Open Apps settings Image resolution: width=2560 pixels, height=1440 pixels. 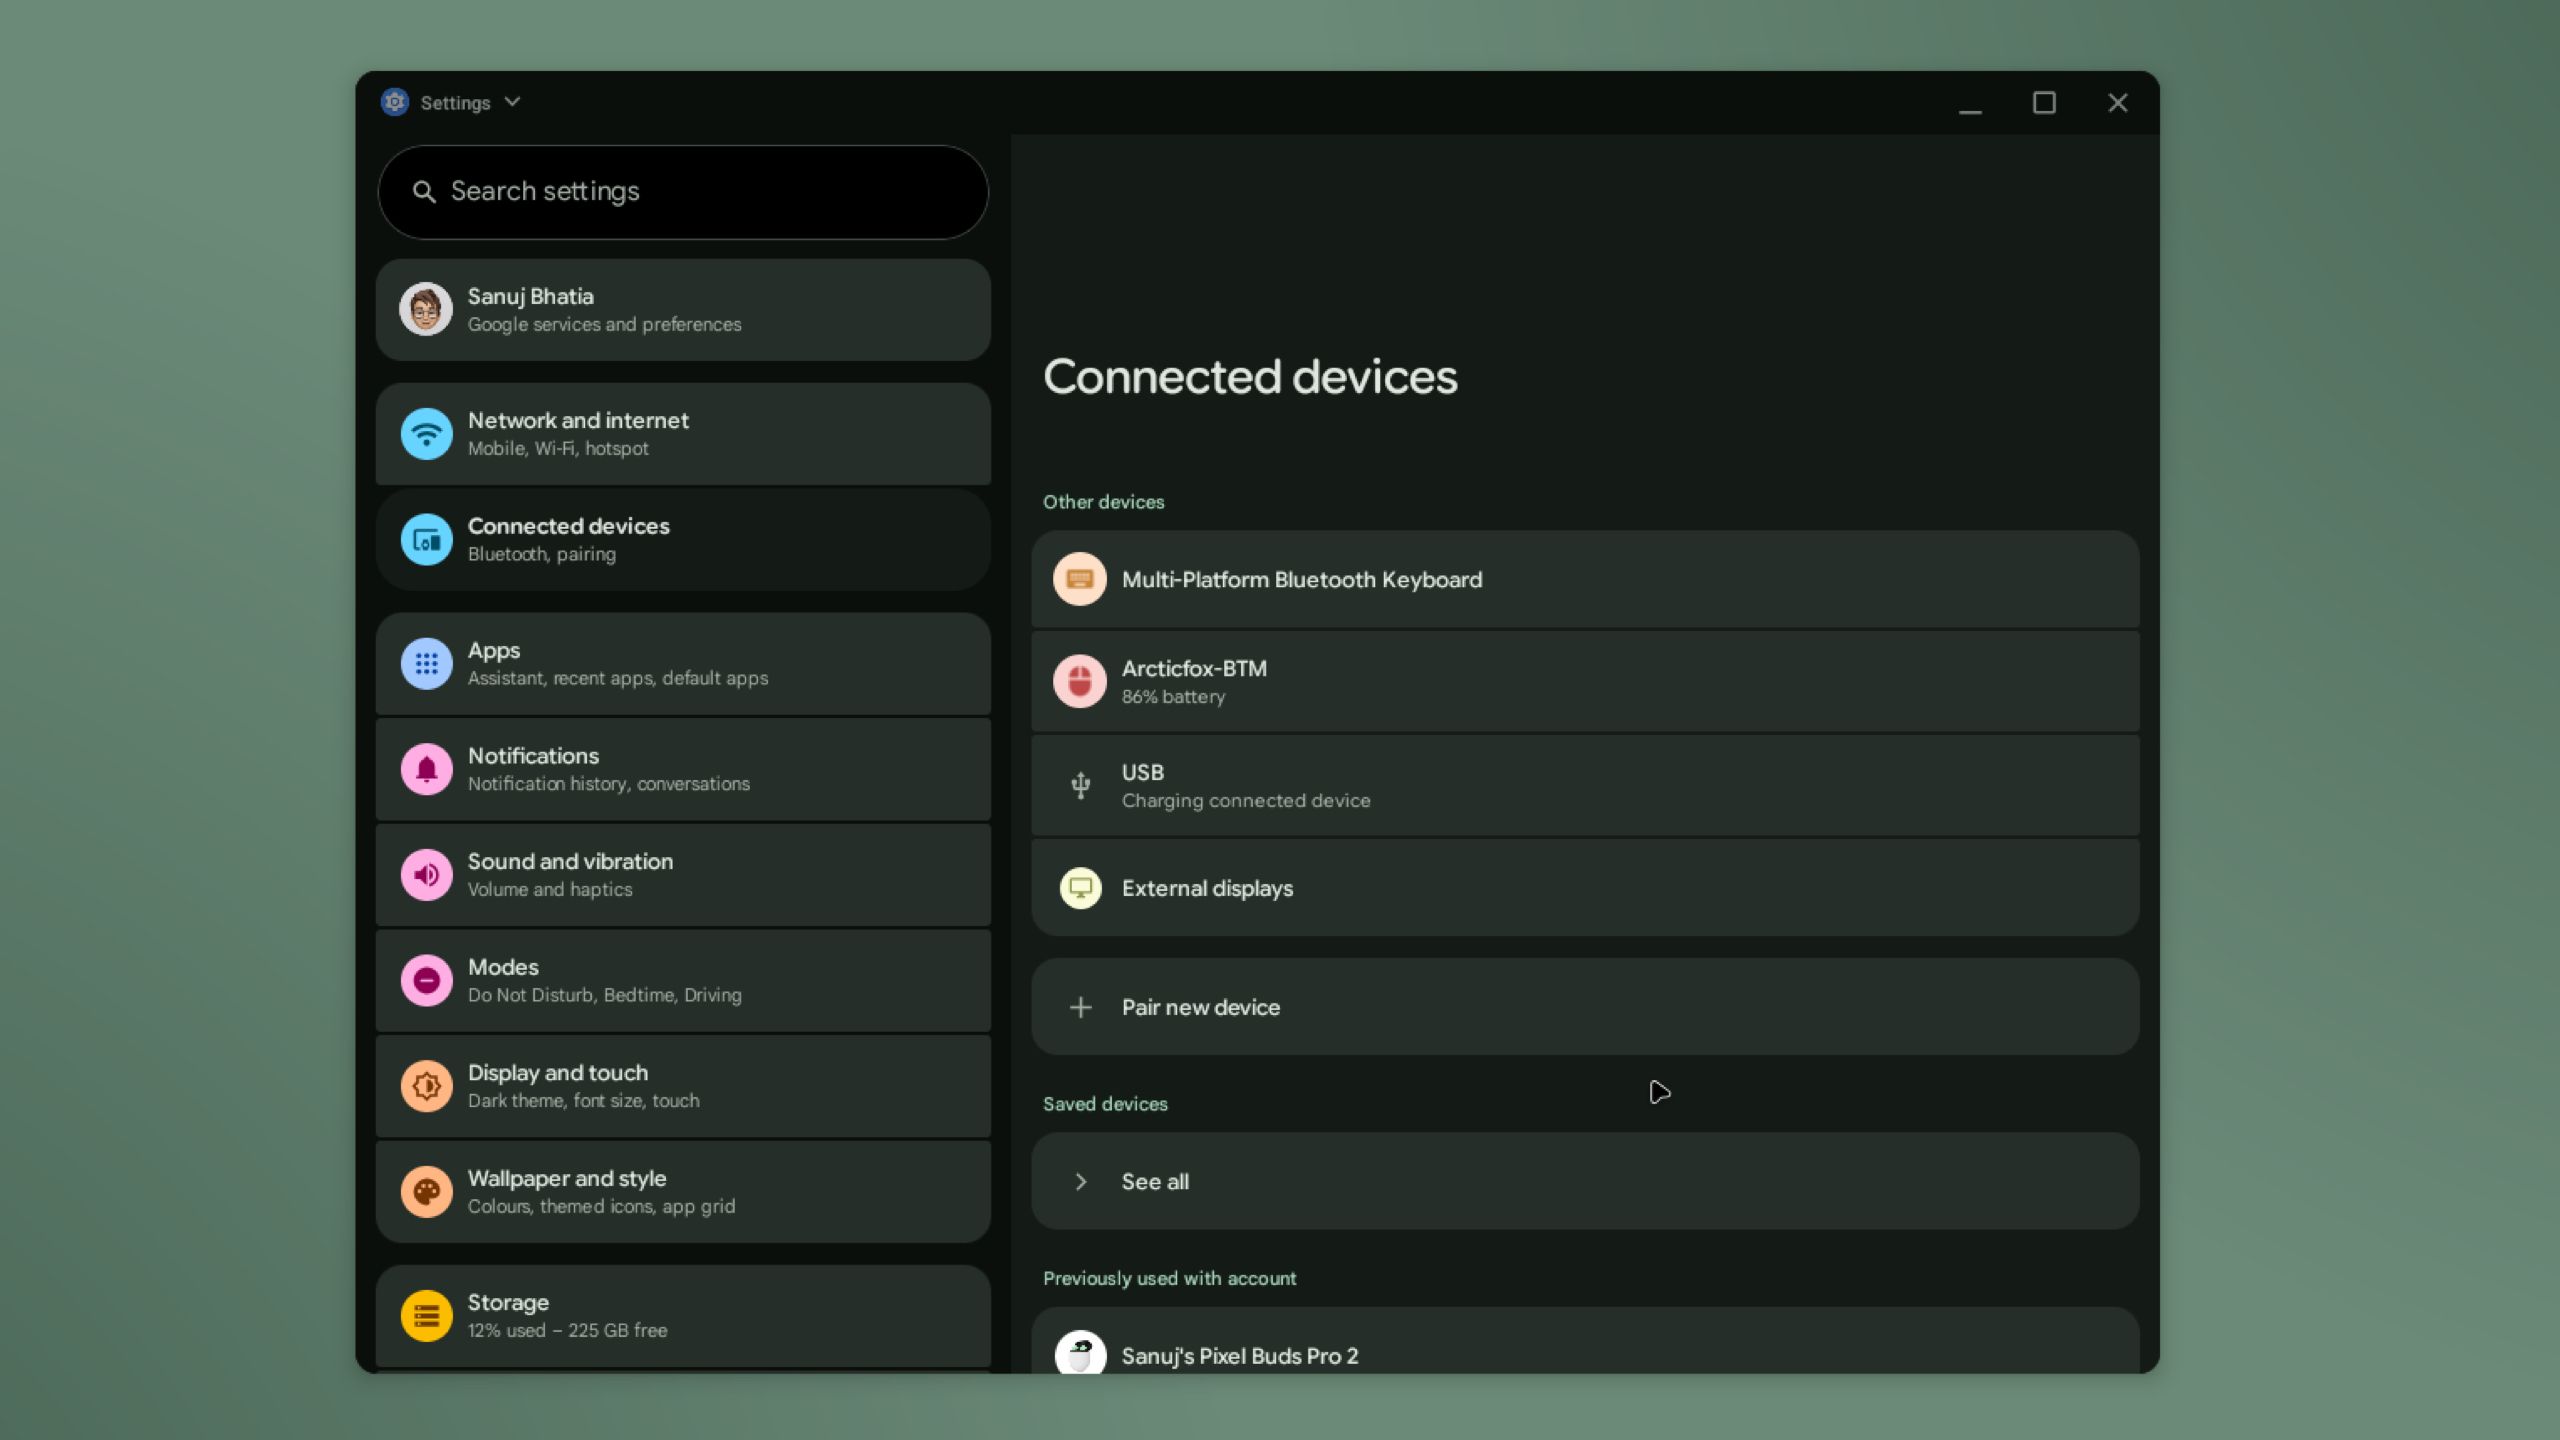pos(683,664)
